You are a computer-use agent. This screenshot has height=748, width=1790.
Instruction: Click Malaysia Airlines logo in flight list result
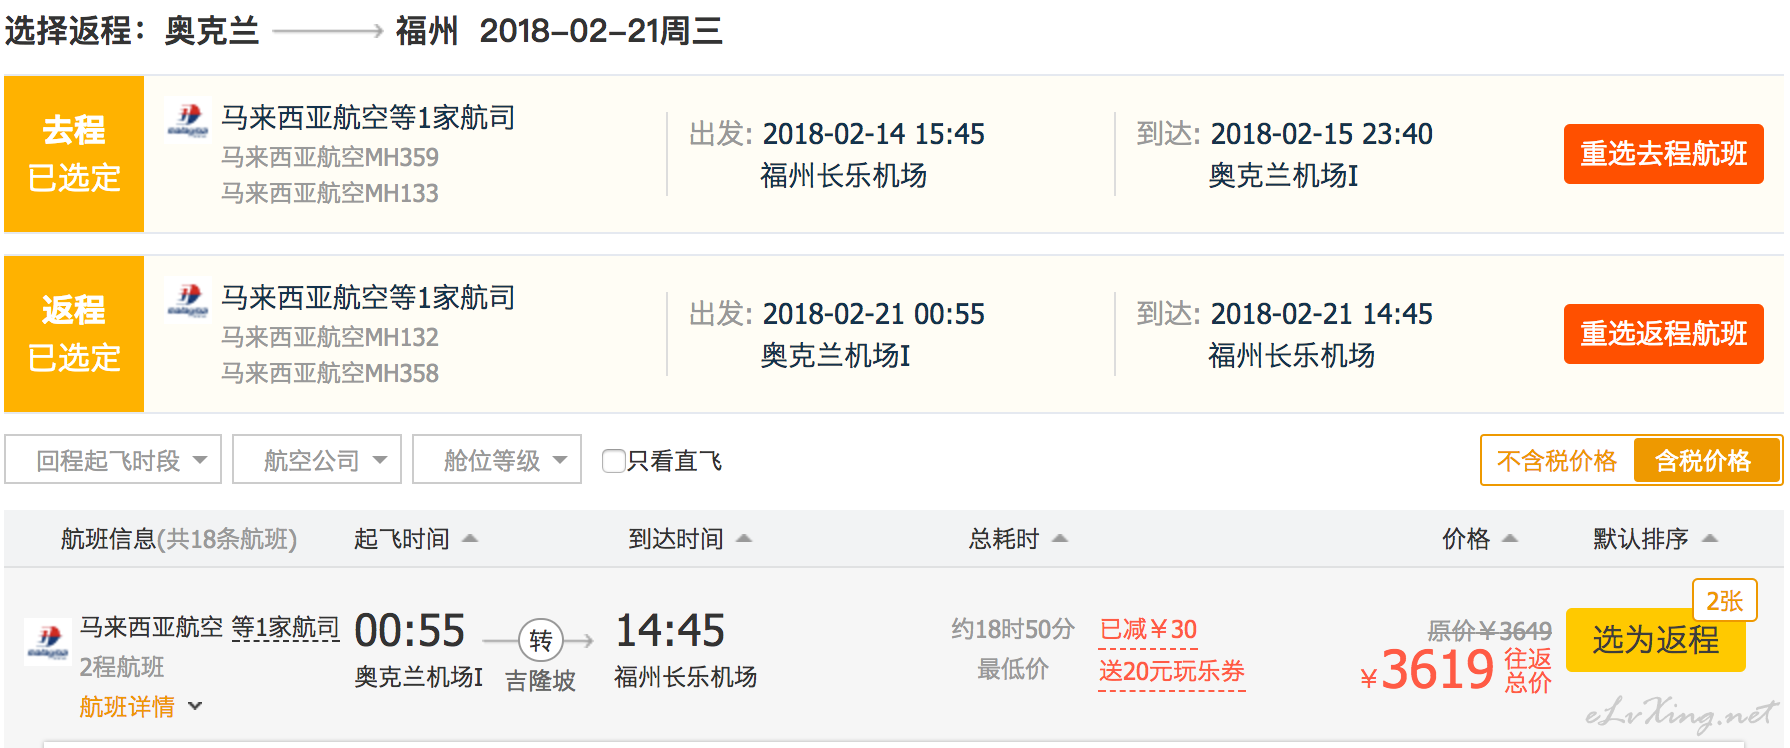(47, 641)
